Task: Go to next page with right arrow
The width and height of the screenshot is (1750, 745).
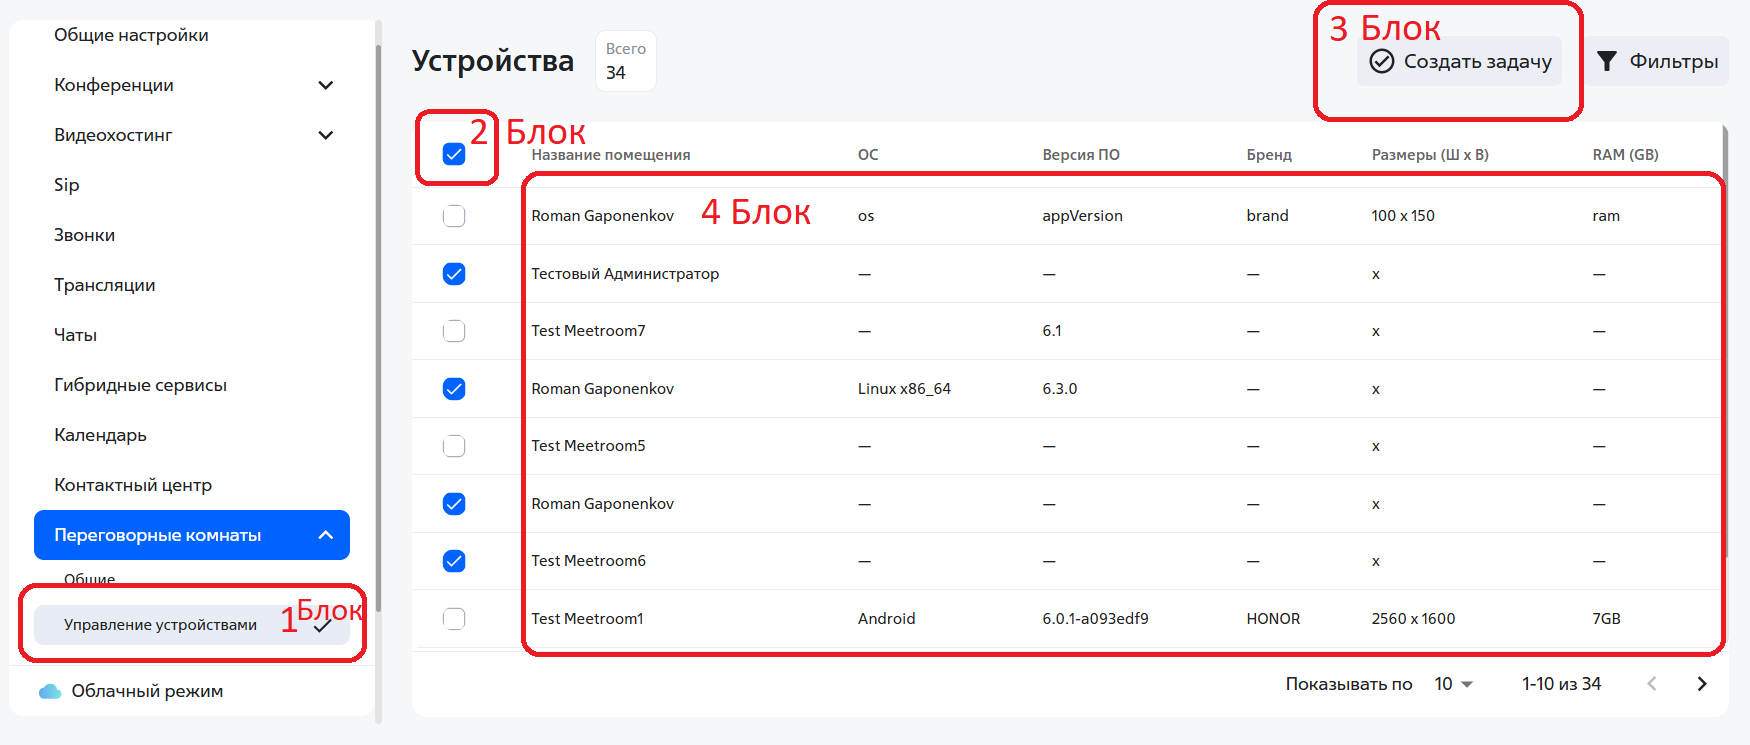Action: tap(1701, 684)
